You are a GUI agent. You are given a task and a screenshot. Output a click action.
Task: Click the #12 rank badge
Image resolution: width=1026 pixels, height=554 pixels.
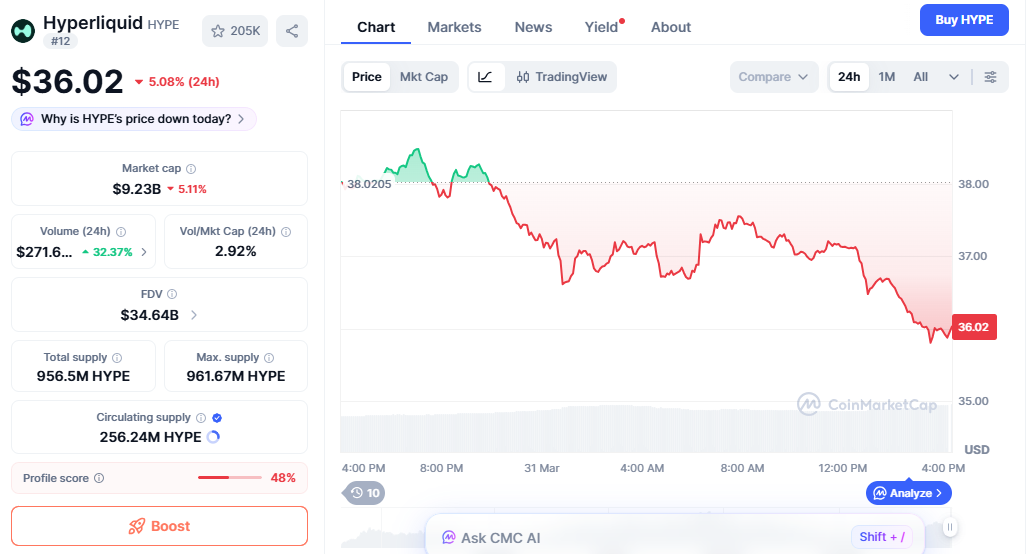tap(60, 41)
